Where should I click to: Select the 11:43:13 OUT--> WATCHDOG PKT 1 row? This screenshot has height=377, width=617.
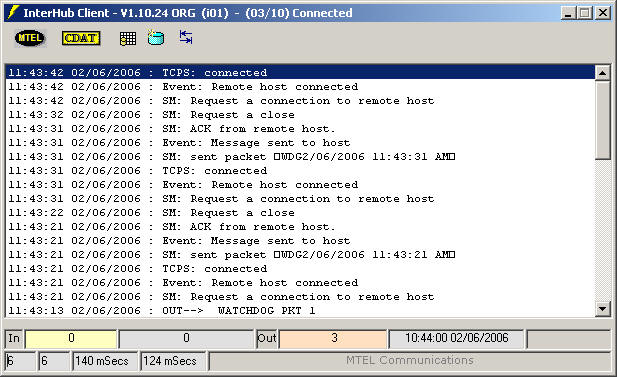(300, 310)
